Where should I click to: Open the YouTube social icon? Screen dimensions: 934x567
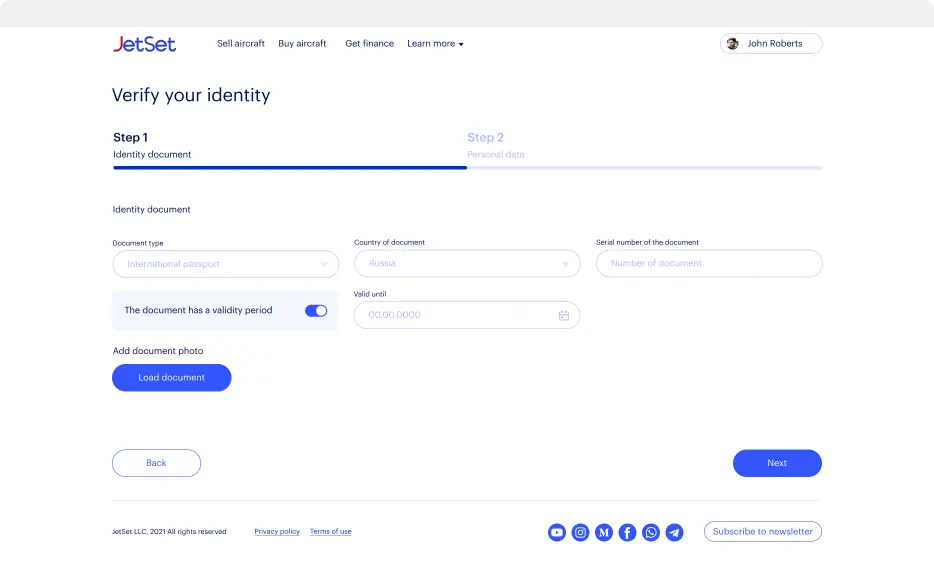[x=557, y=532]
